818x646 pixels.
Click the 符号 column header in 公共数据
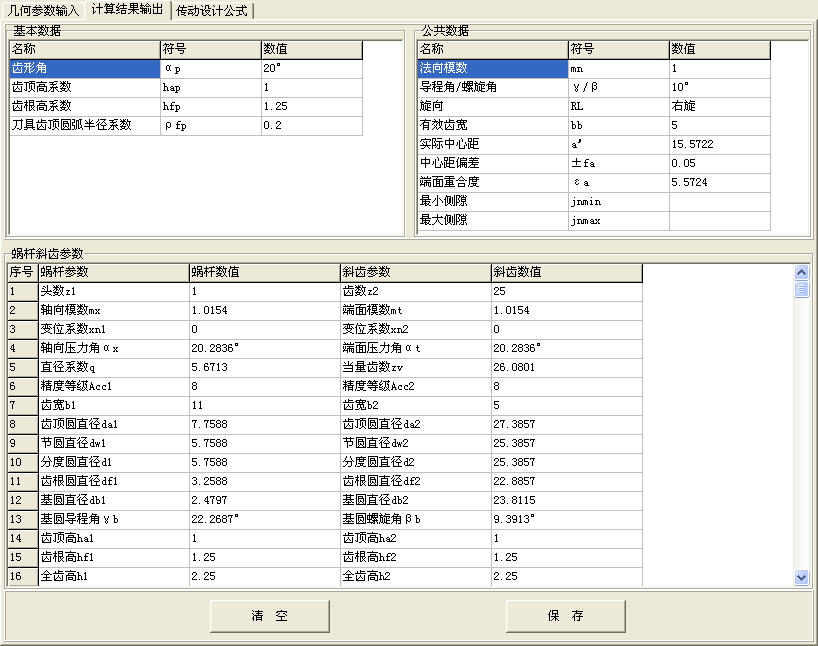(619, 50)
